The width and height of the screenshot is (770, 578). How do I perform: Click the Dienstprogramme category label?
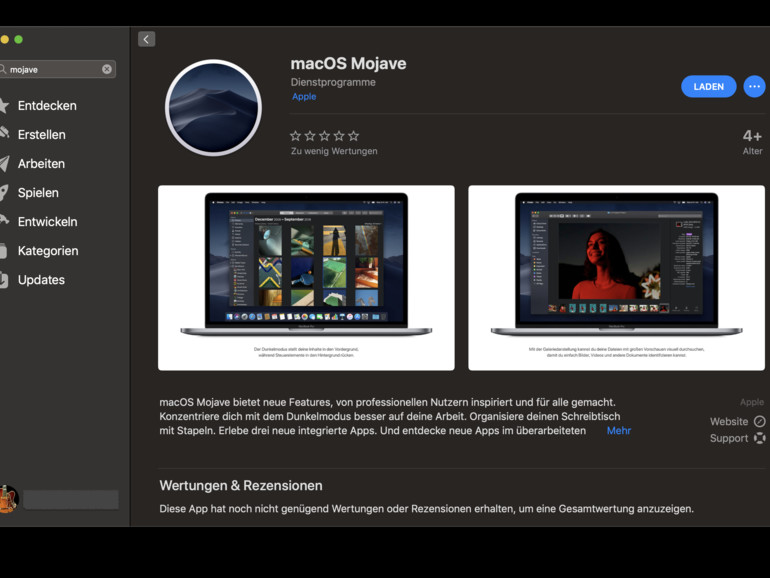coord(333,82)
